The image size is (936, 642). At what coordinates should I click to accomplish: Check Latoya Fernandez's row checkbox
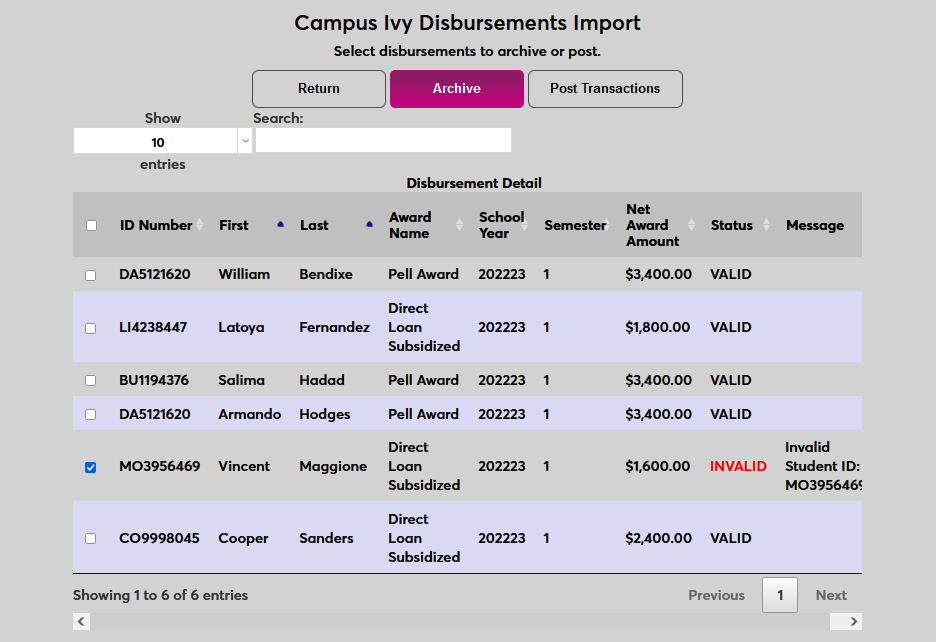coord(91,328)
